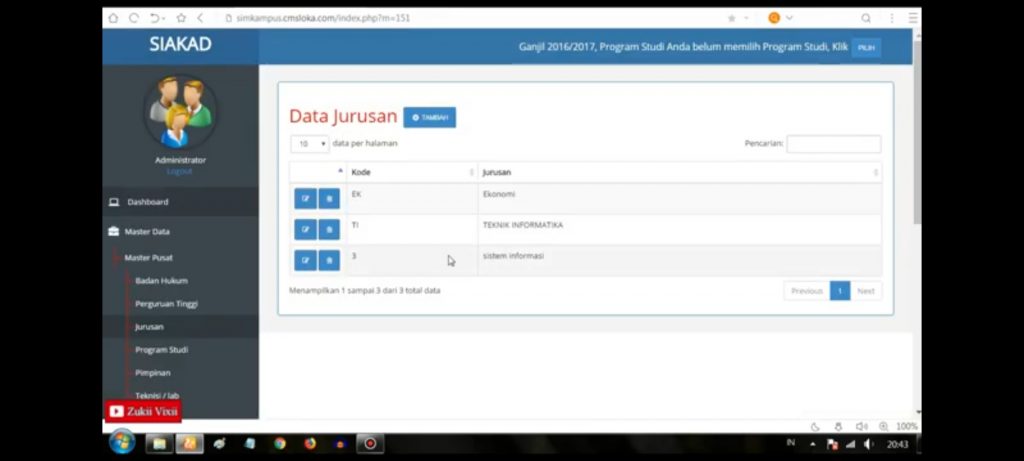
Task: Go to the Next page of results
Action: 865,291
